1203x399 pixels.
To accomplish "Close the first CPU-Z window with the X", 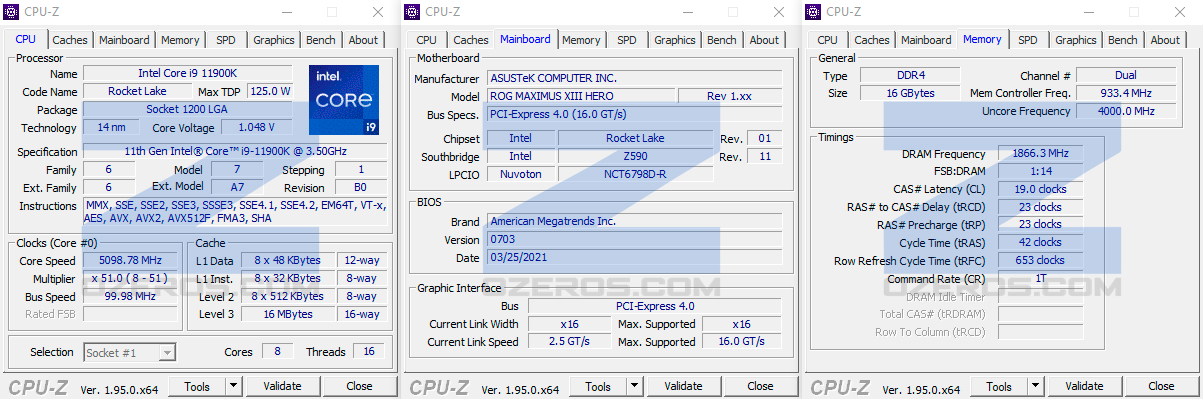I will pos(377,12).
